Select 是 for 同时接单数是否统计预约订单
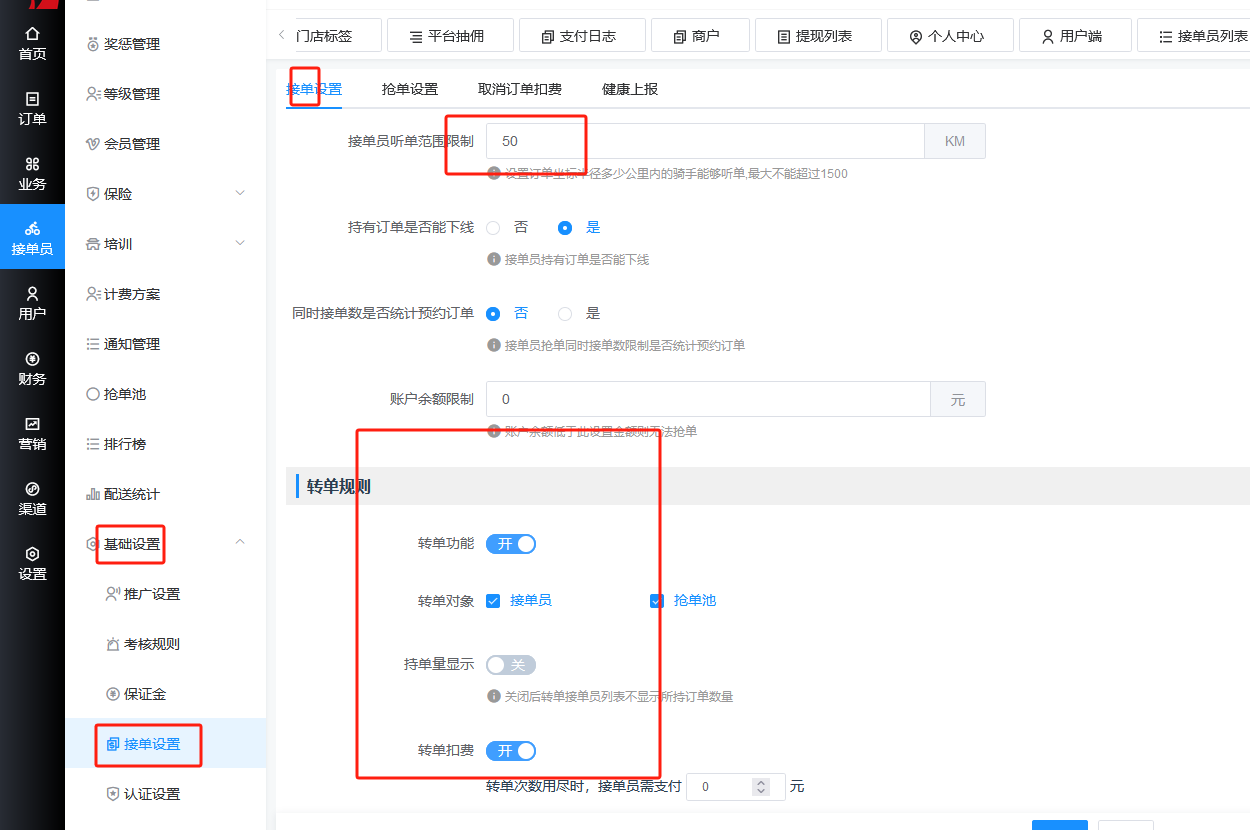 (565, 314)
